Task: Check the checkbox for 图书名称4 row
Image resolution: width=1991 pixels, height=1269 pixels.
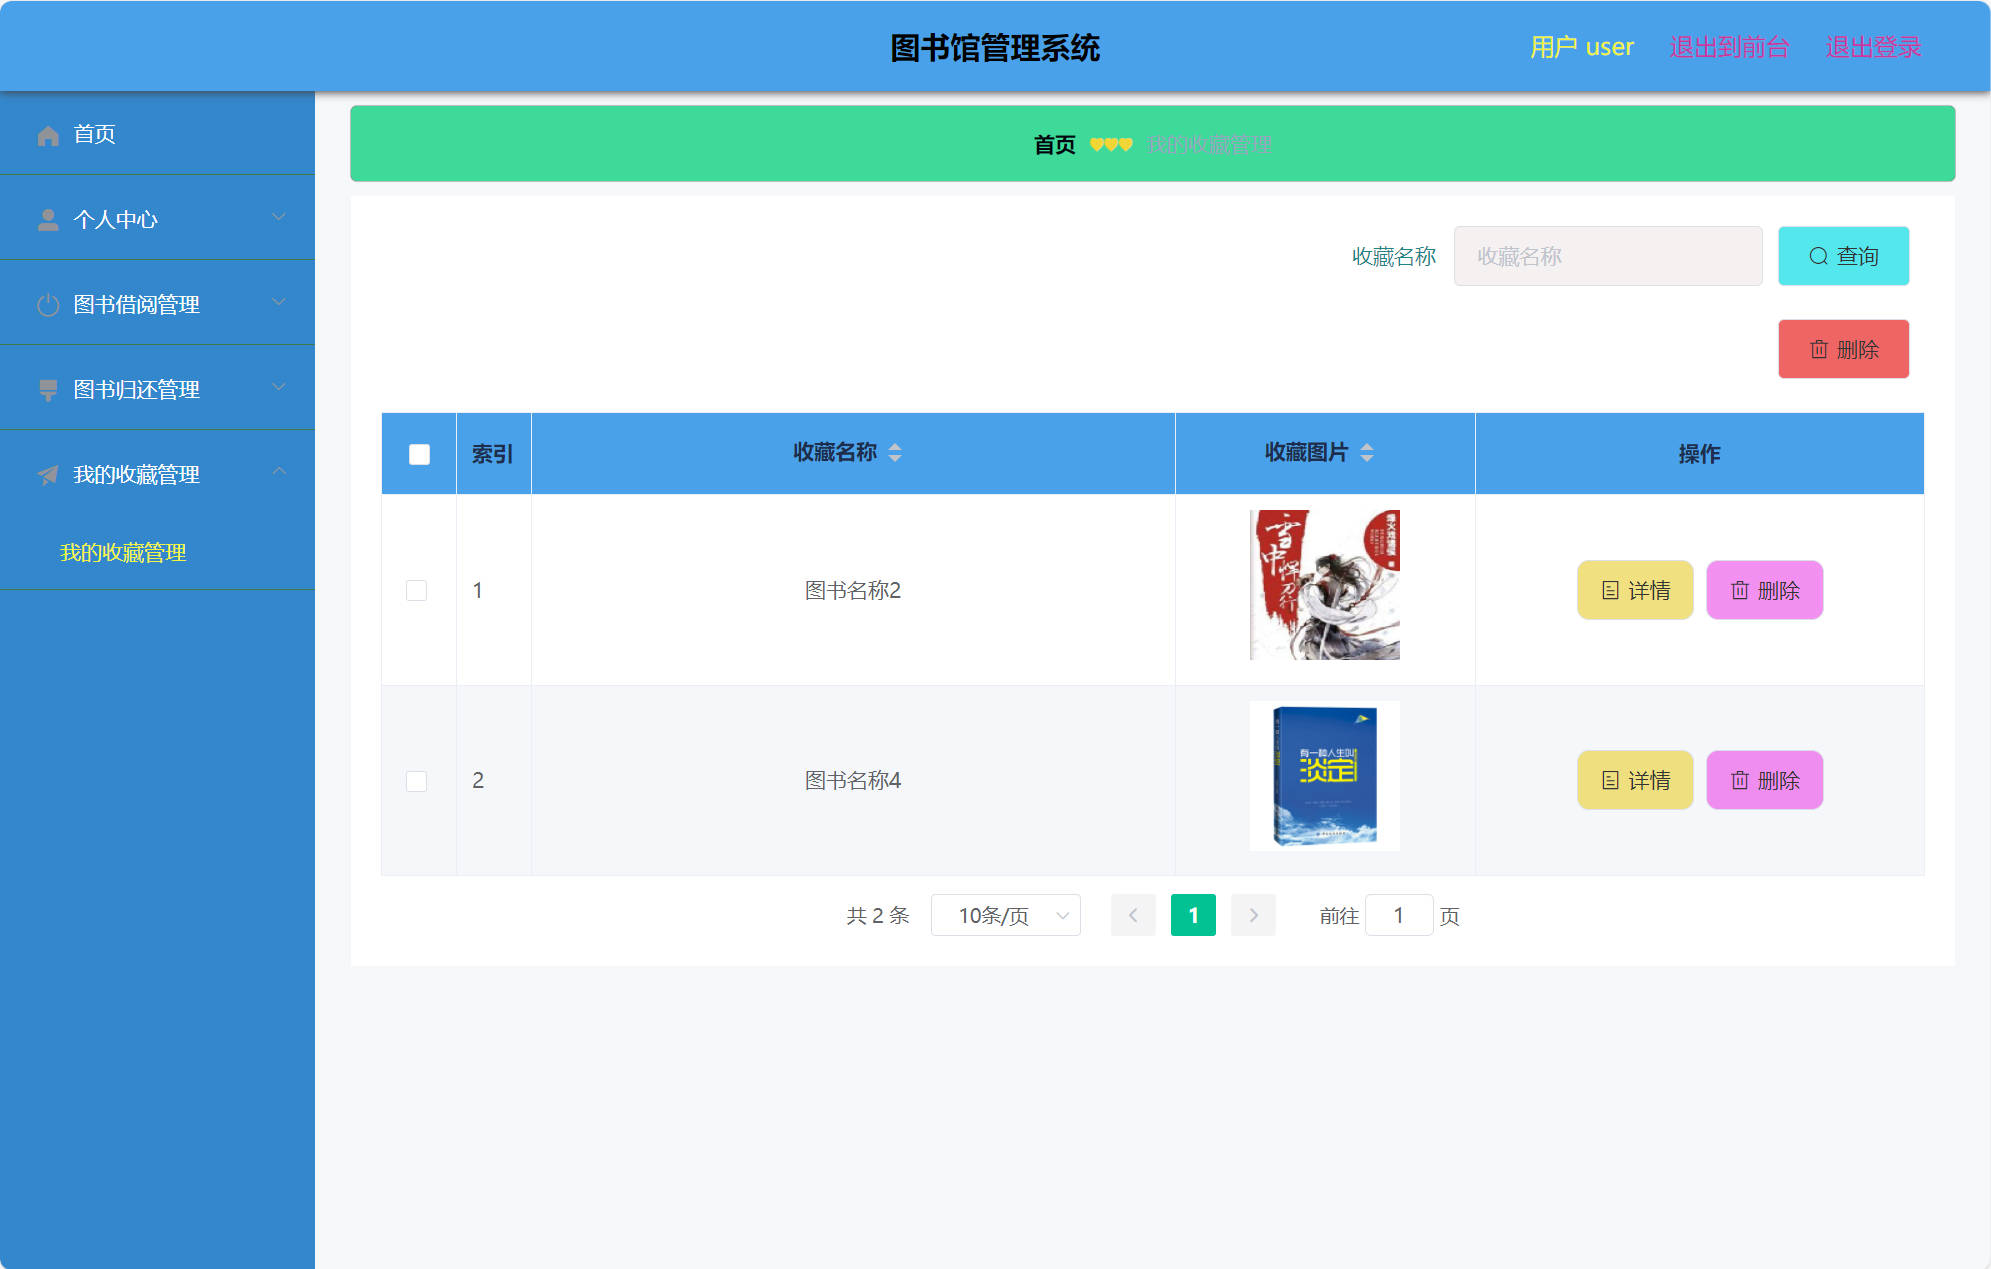Action: coord(417,781)
